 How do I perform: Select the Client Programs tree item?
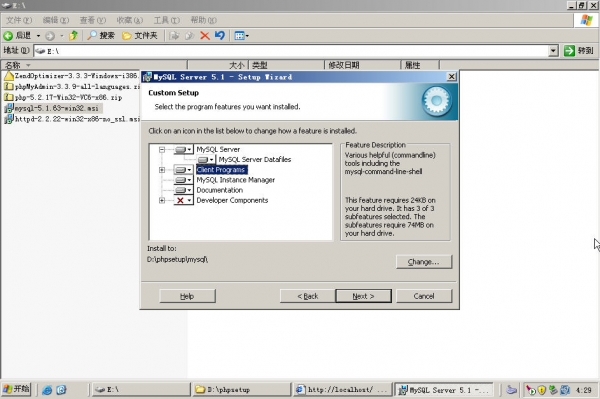(x=221, y=170)
